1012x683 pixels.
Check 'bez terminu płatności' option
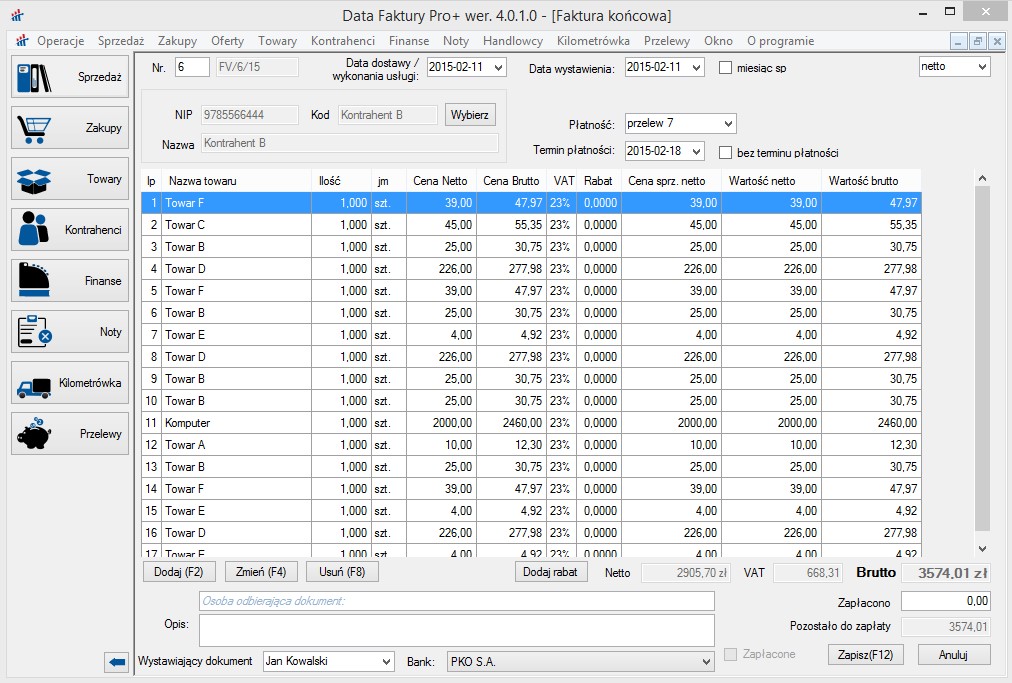click(x=726, y=152)
